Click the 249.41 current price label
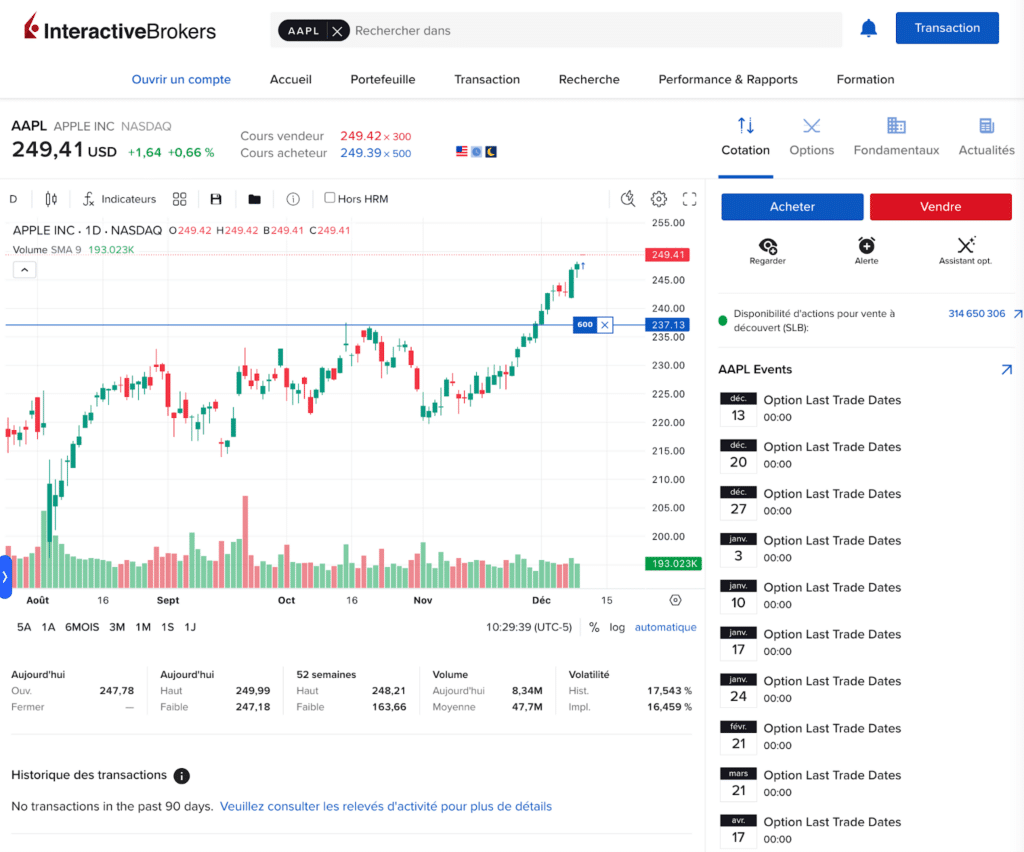The image size is (1024, 852). coord(667,255)
